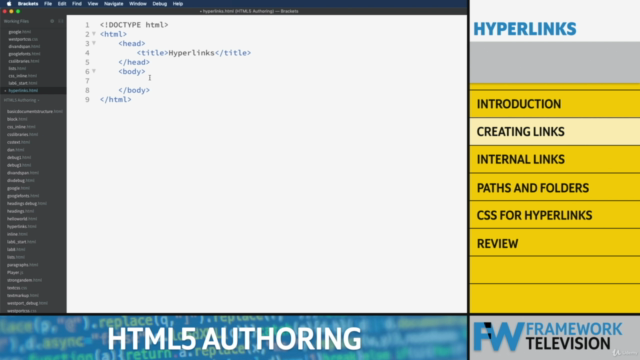Screen dimensions: 640x360
Task: Open Working Files gear settings
Action: pyautogui.click(x=52, y=21)
